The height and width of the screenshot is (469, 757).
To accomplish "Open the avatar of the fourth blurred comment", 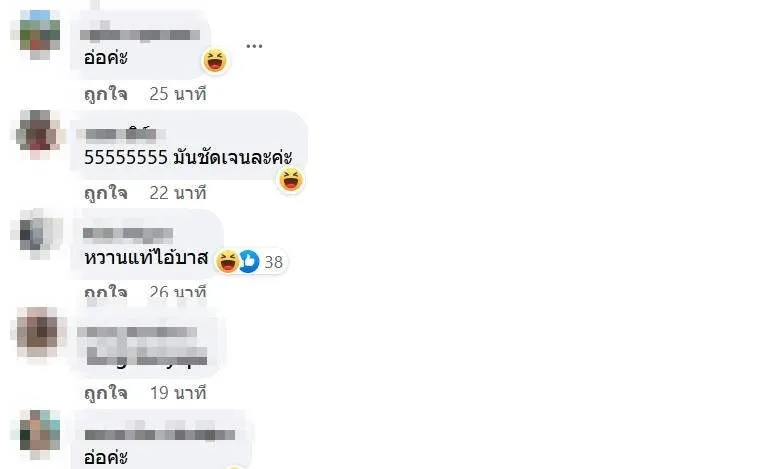I will (39, 333).
